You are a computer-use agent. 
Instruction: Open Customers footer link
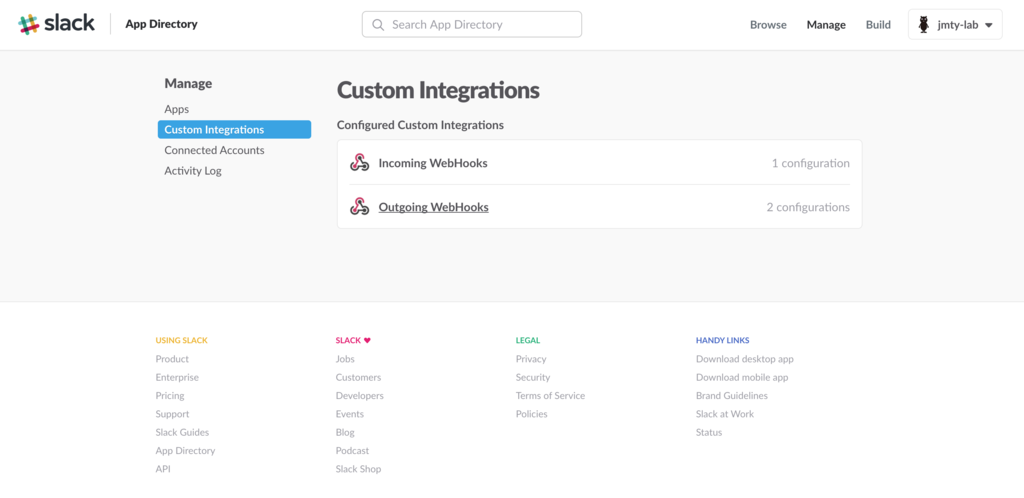358,377
